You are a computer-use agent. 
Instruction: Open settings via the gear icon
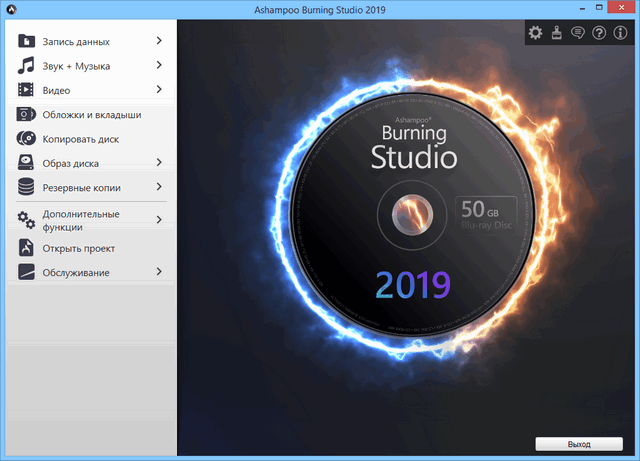pos(535,33)
